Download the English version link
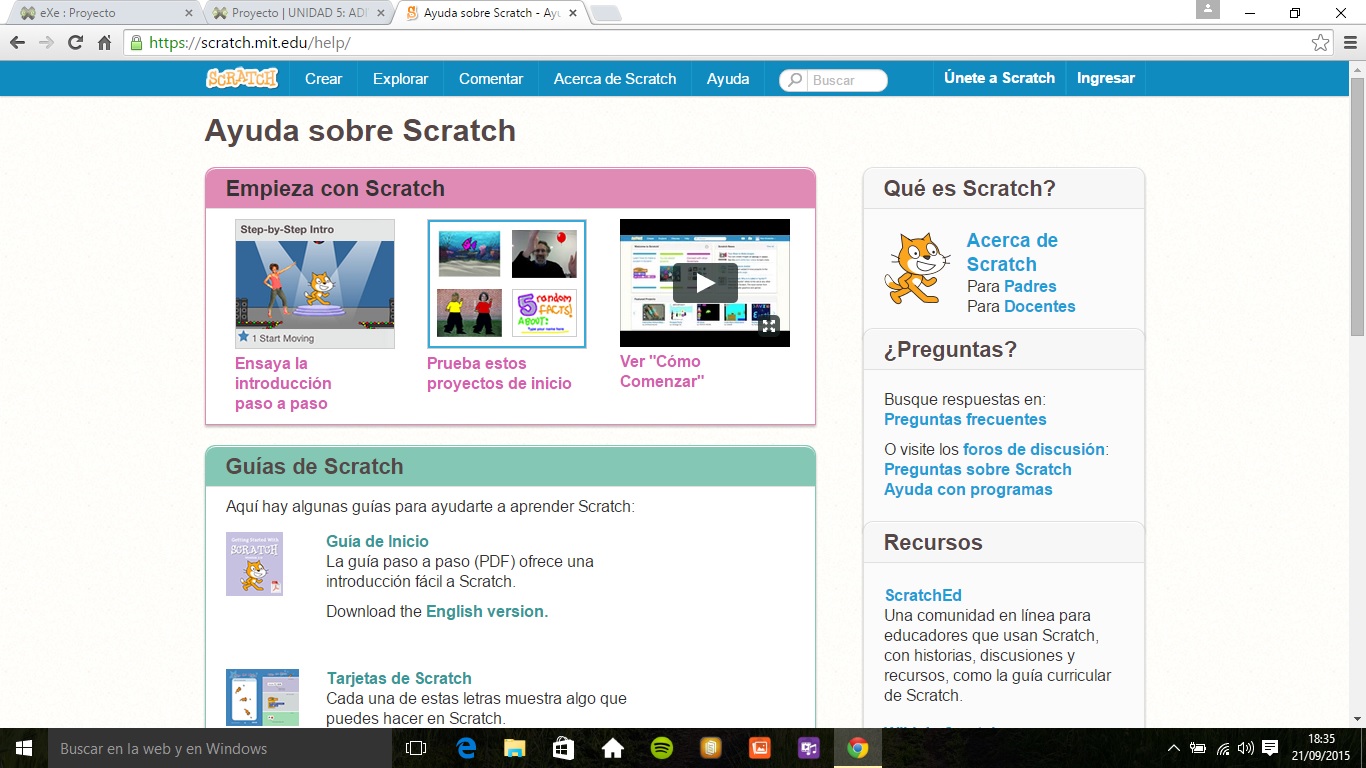Viewport: 1366px width, 768px height. click(487, 612)
